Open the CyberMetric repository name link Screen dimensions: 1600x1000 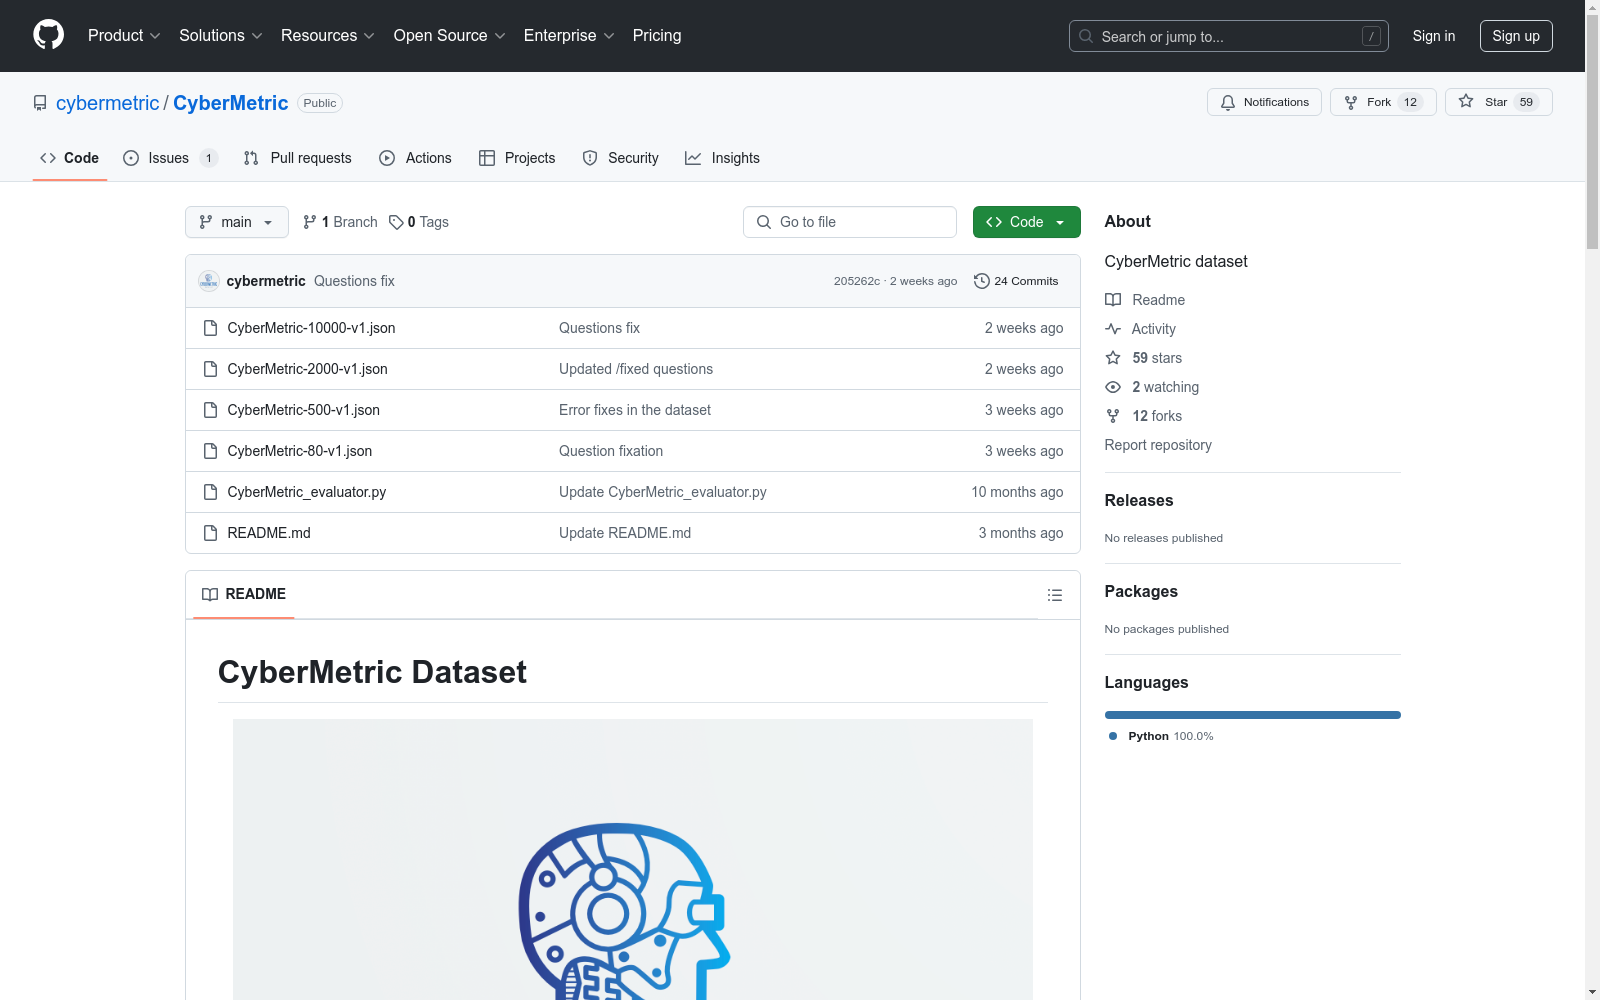231,103
